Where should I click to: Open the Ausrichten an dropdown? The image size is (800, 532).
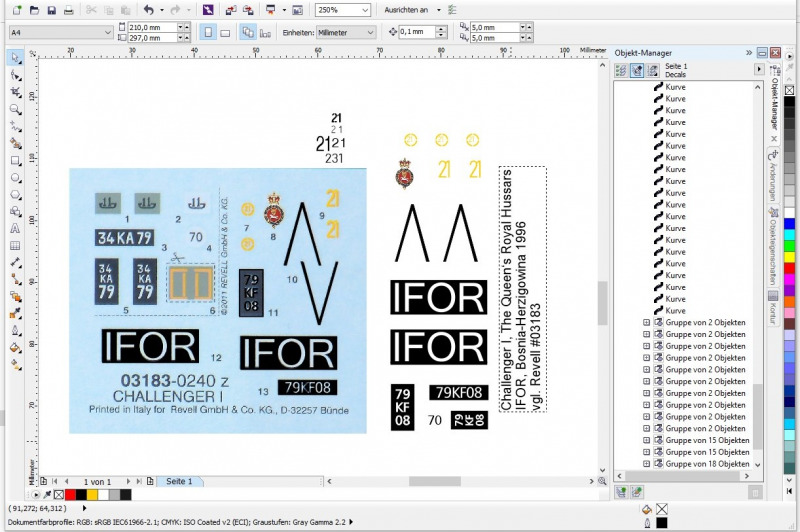tap(438, 10)
